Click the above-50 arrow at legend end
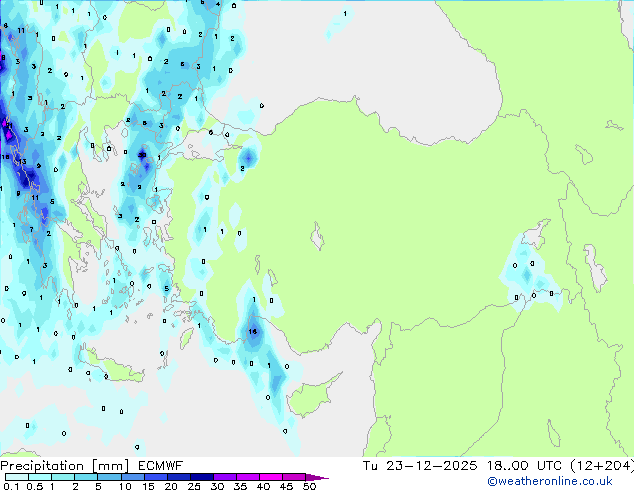634x490 pixels. coord(317,478)
